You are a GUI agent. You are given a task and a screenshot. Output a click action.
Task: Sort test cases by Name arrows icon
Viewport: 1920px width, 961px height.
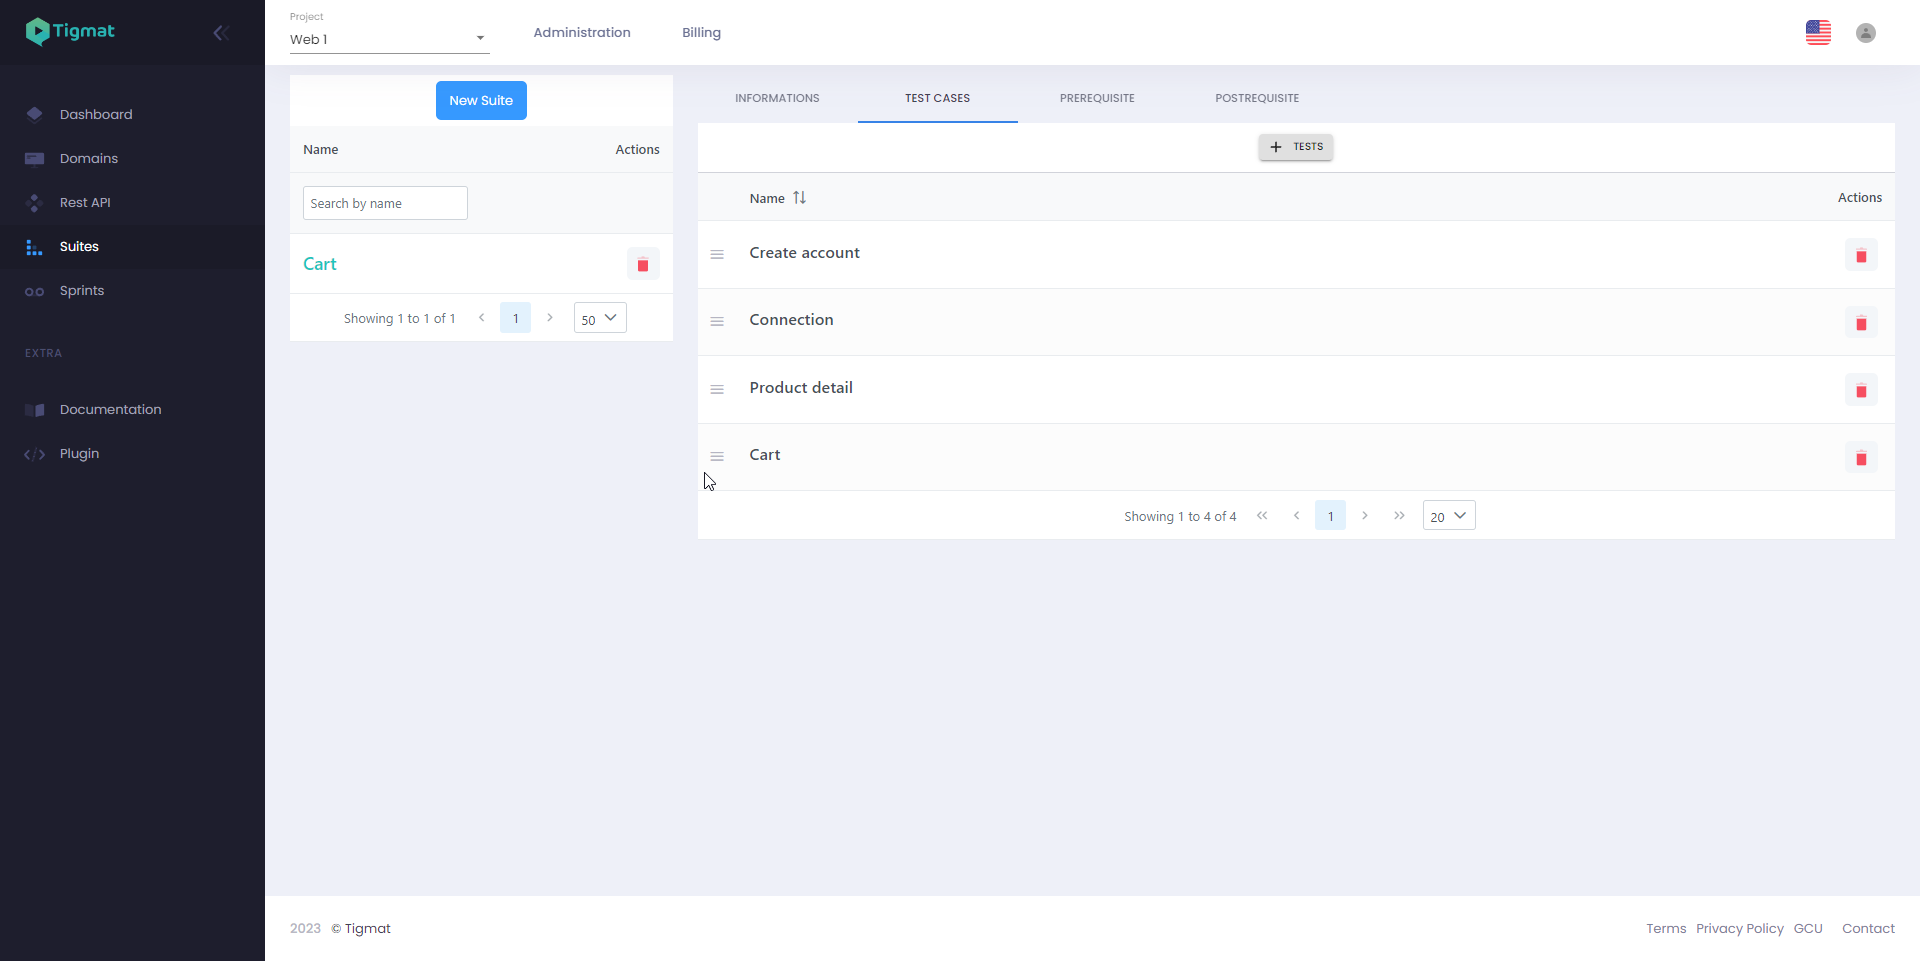click(799, 198)
